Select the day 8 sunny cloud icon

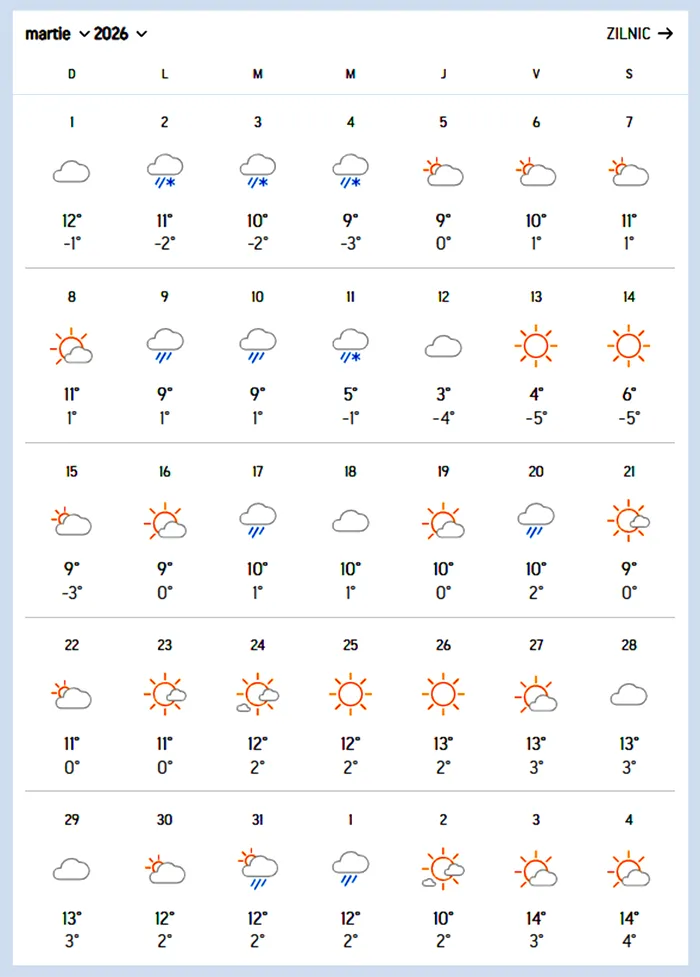[x=71, y=346]
